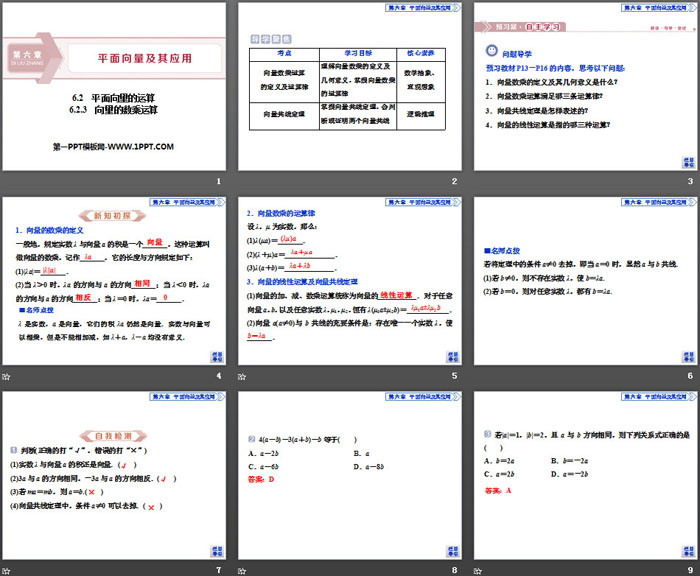Click the 学习目标 column header in the table
Image resolution: width=700 pixels, height=576 pixels.
348,52
